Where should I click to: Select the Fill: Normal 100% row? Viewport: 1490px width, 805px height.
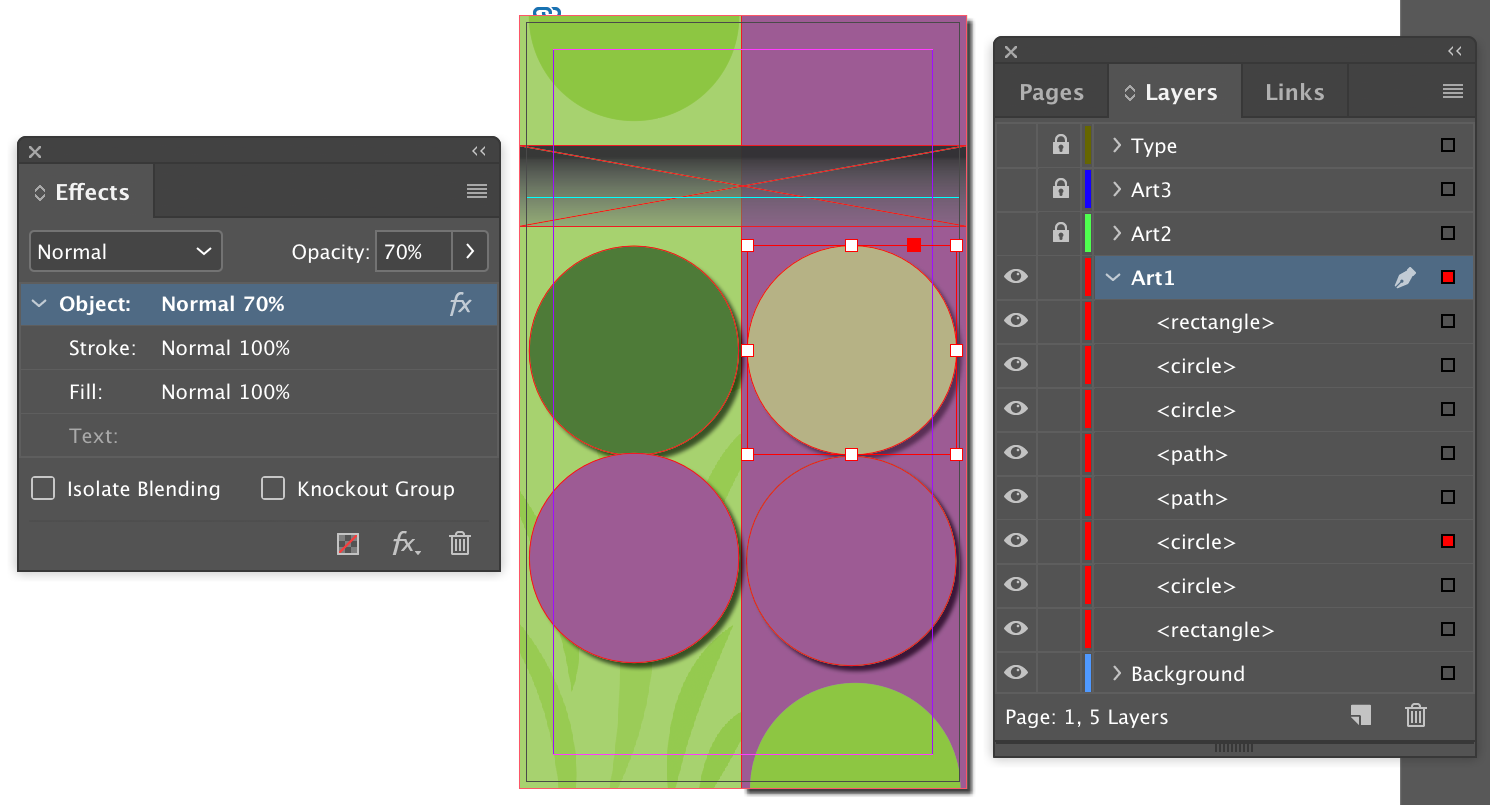(259, 392)
